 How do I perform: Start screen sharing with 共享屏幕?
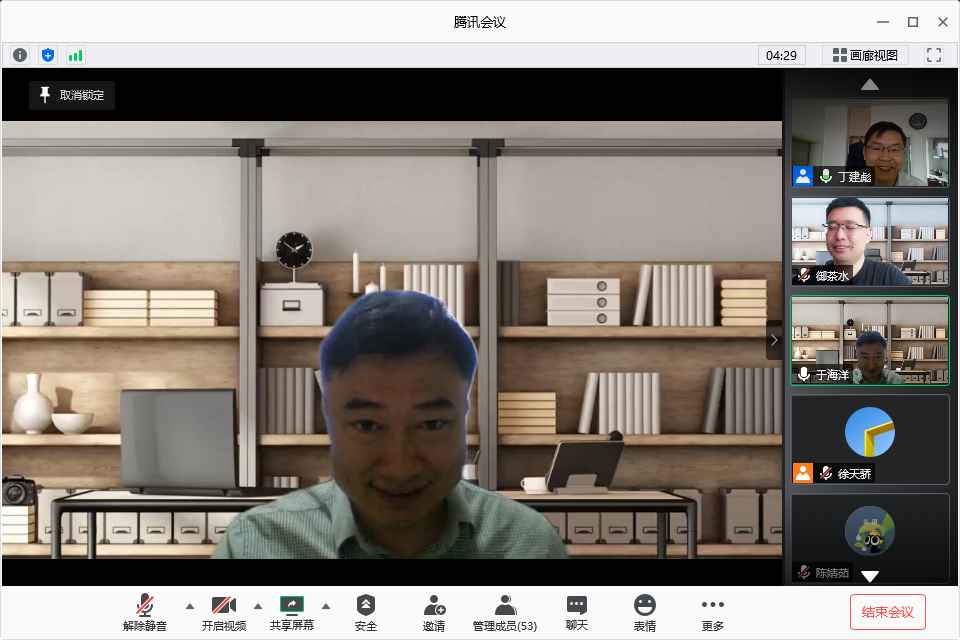pyautogui.click(x=291, y=612)
